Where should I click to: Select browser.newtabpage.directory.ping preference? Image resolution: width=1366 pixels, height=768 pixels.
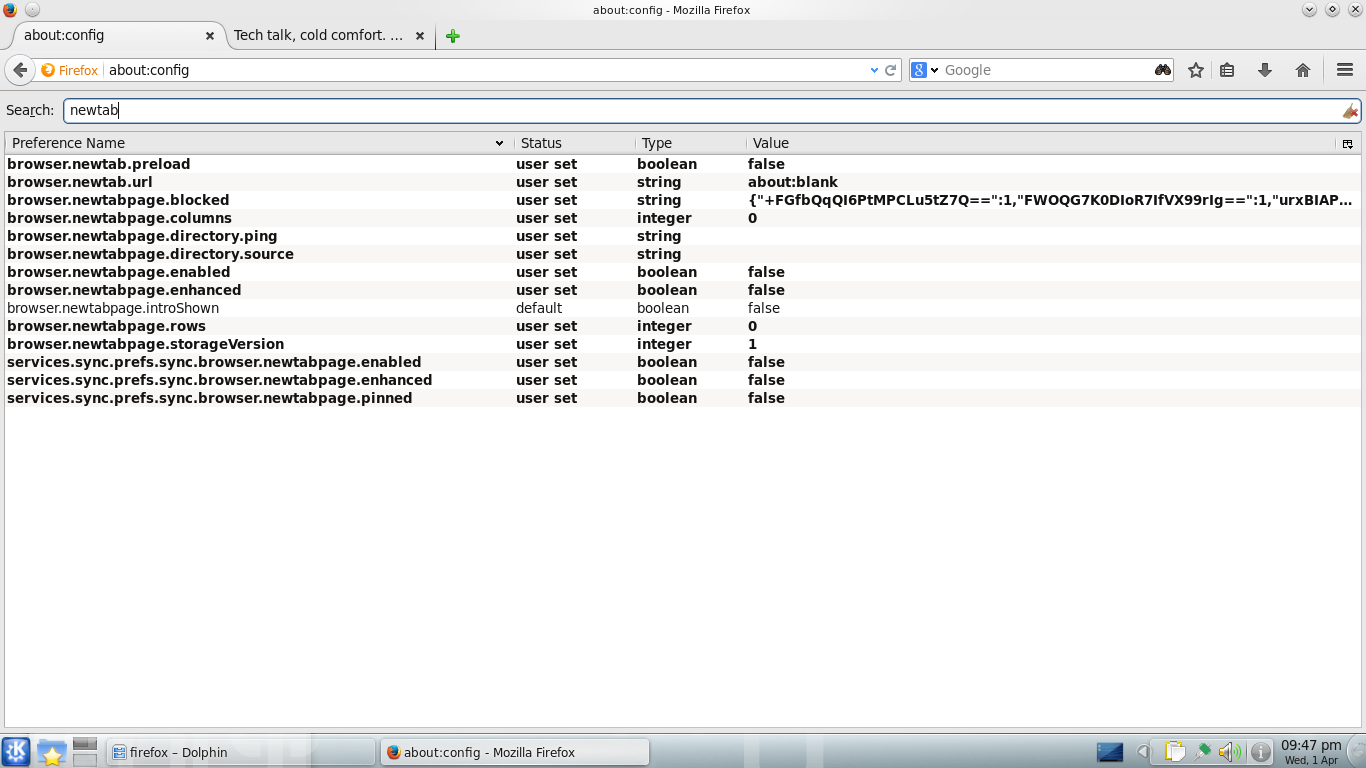click(x=682, y=236)
